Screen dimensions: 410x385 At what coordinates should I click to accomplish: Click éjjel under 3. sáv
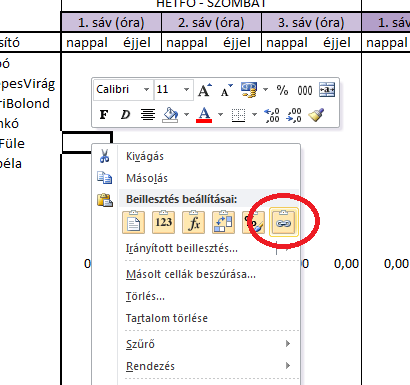(x=337, y=43)
